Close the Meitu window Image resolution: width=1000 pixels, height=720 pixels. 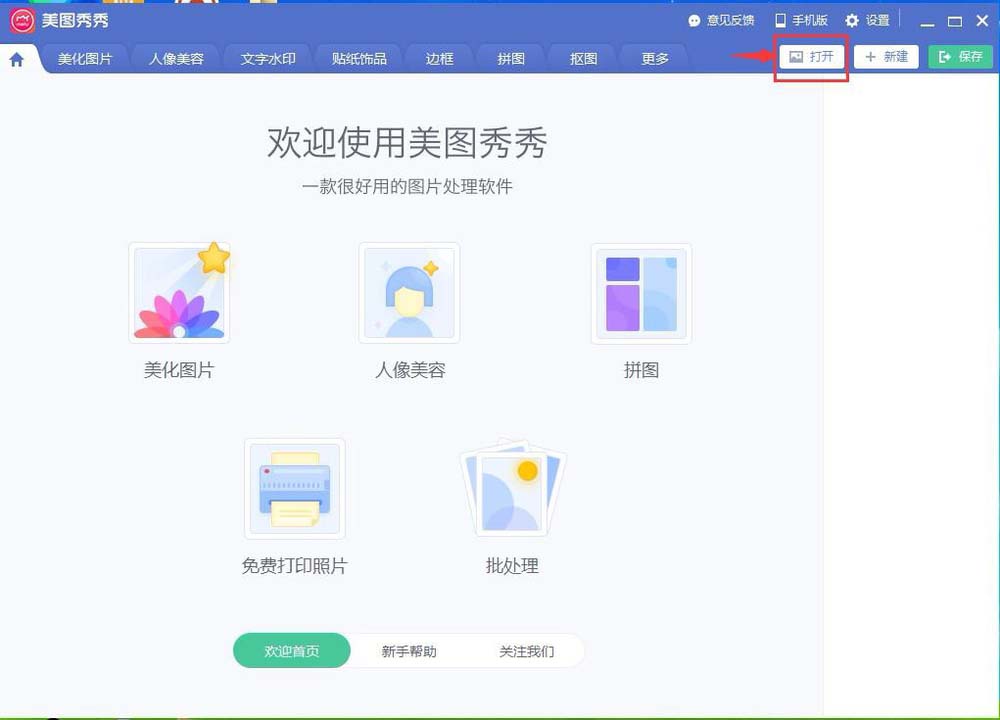click(x=982, y=21)
